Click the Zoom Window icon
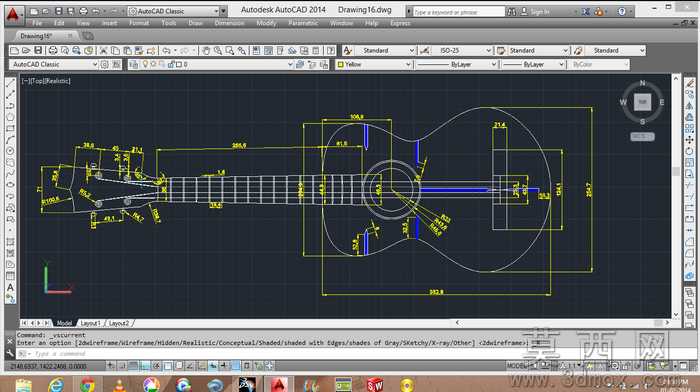Image resolution: width=700 pixels, height=392 pixels. pos(229,50)
